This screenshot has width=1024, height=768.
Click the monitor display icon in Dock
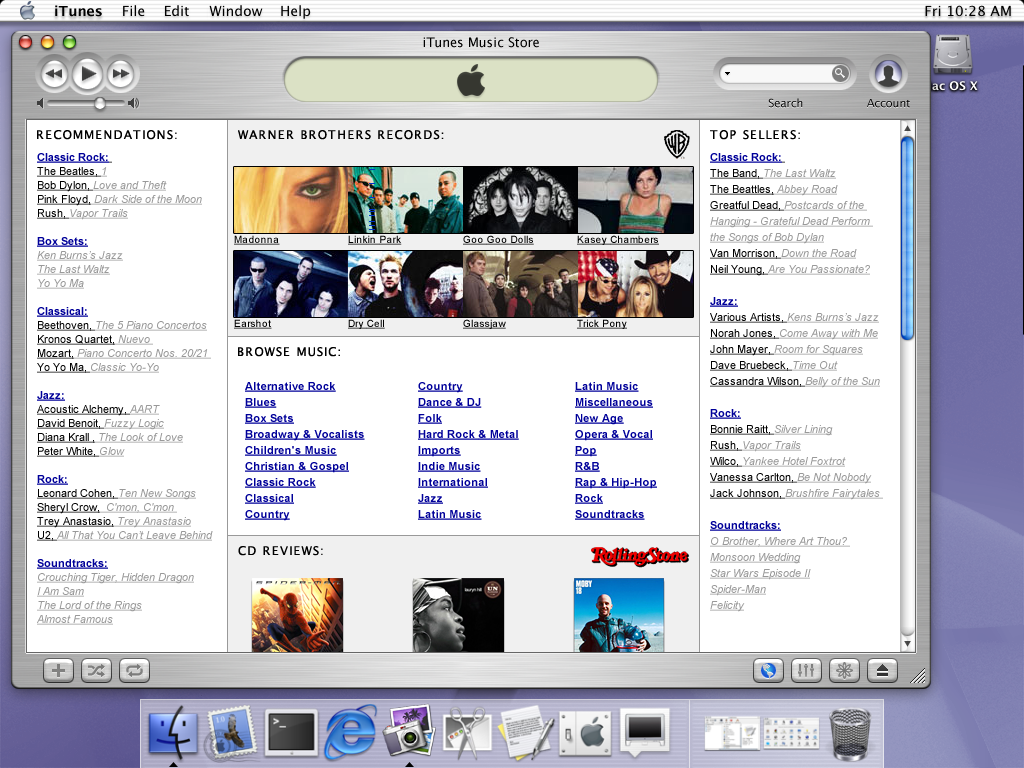click(x=645, y=732)
